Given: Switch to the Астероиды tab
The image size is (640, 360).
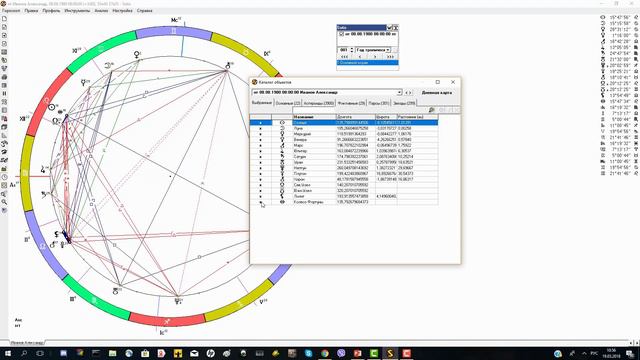Looking at the screenshot, I should coord(319,103).
